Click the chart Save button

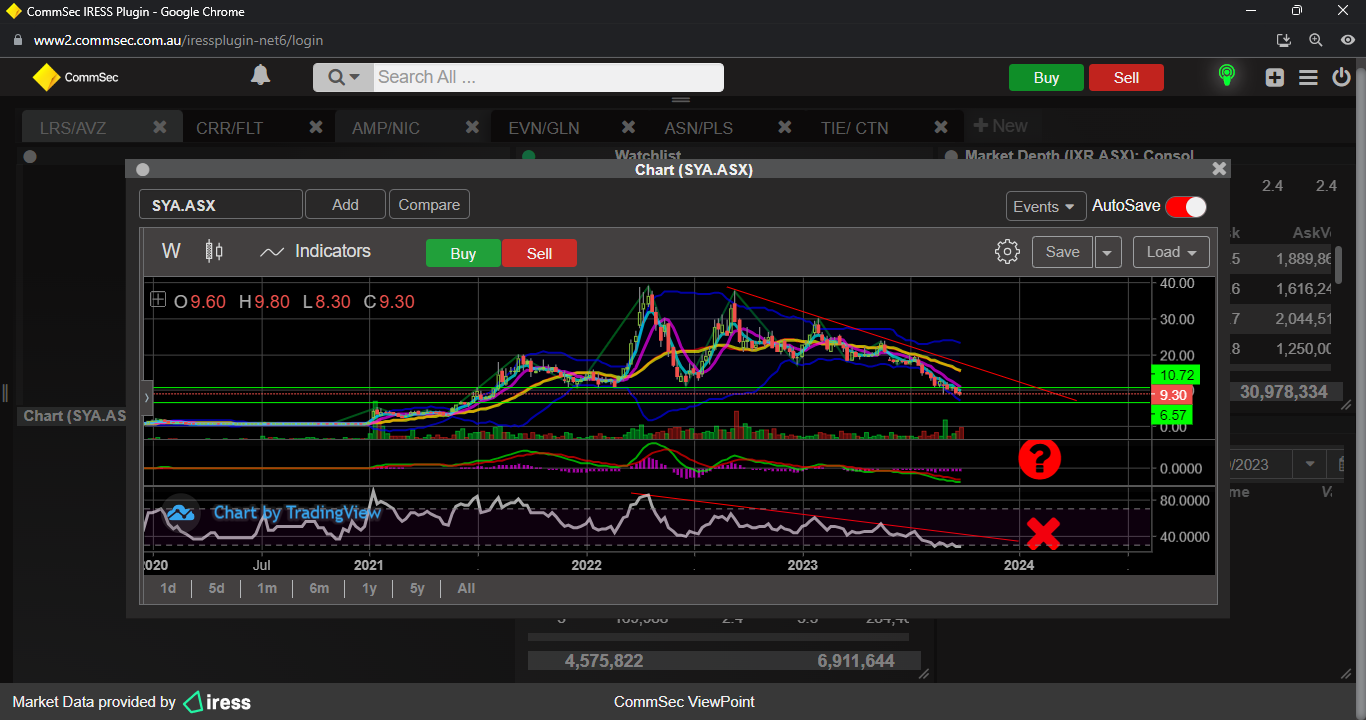[1062, 252]
